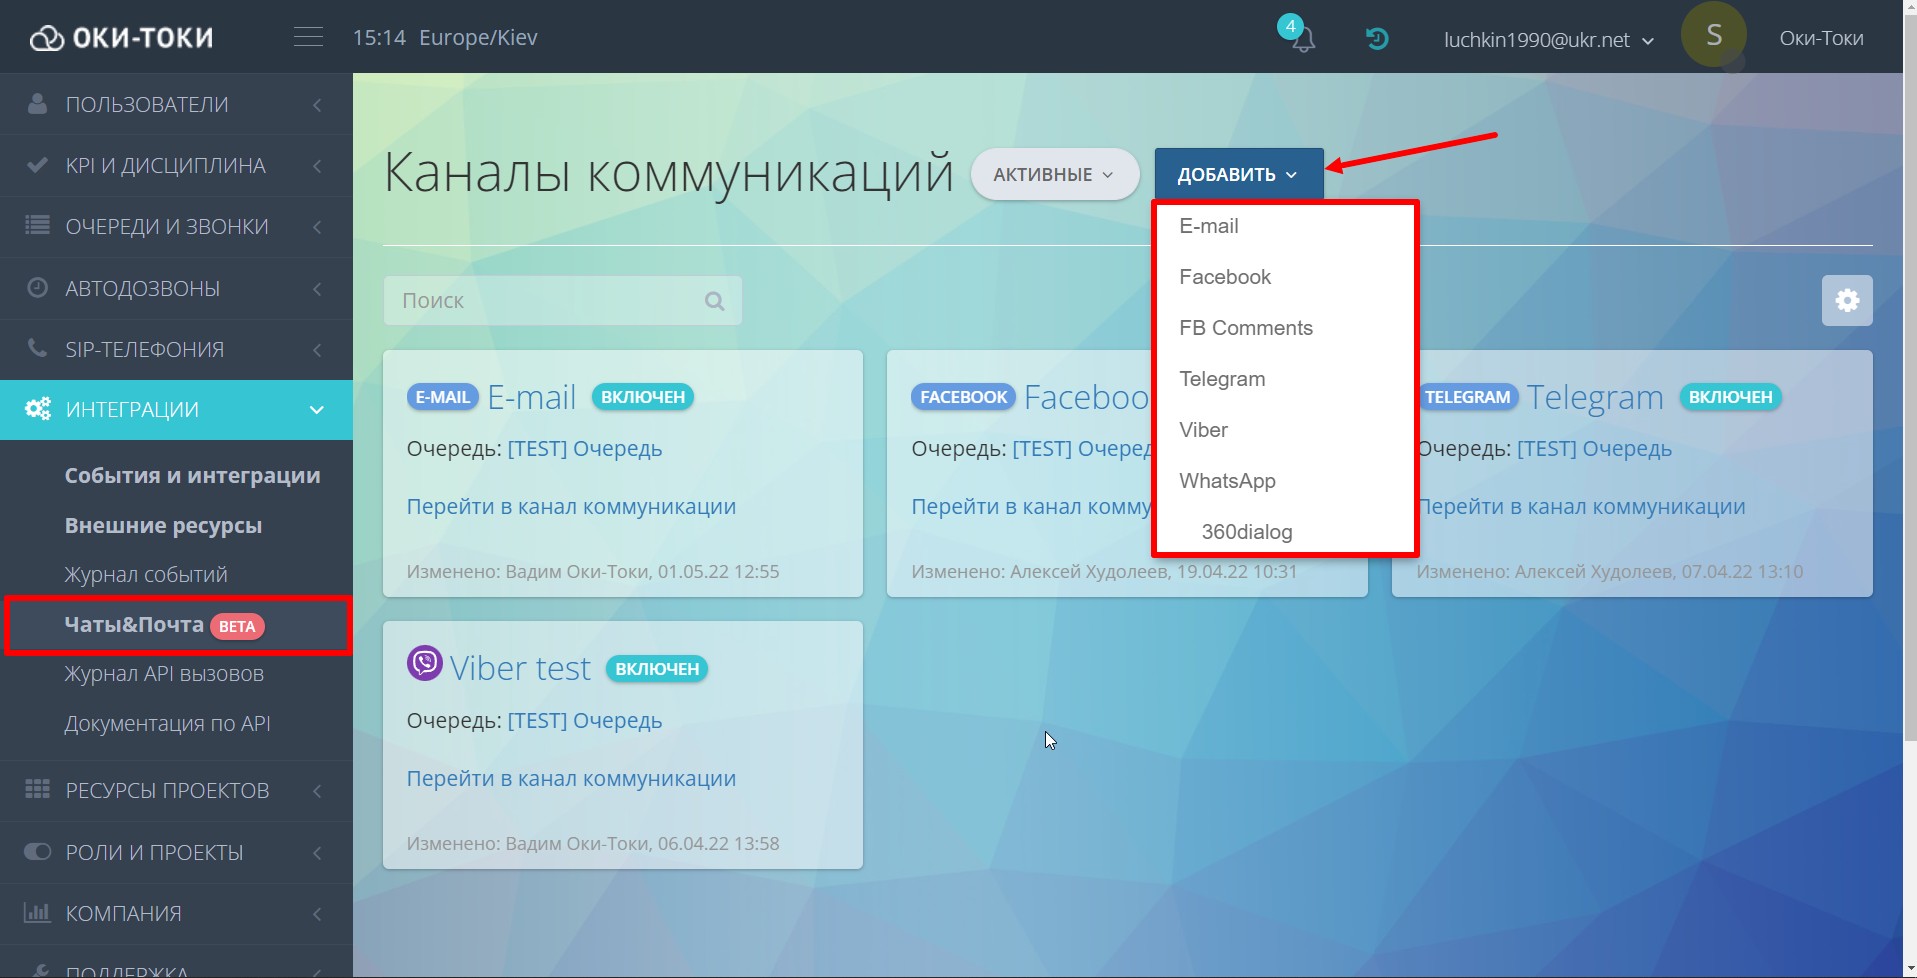Open Журнал API вызовов page
Screen dimensions: 1917x978
164,673
